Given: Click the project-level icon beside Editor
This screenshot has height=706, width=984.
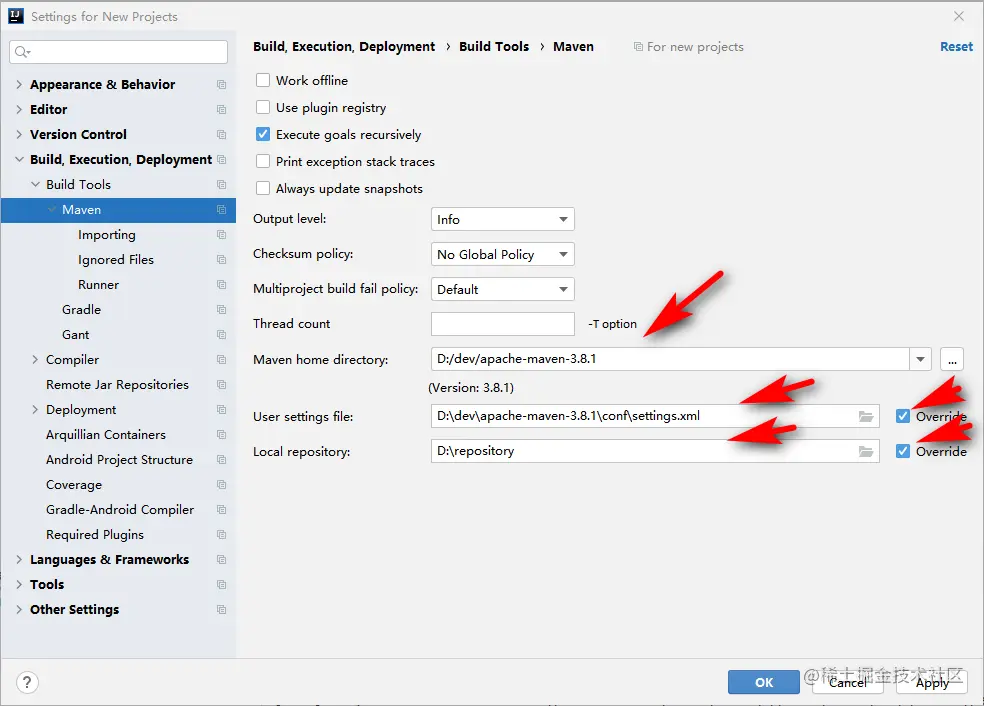Looking at the screenshot, I should click(x=222, y=110).
